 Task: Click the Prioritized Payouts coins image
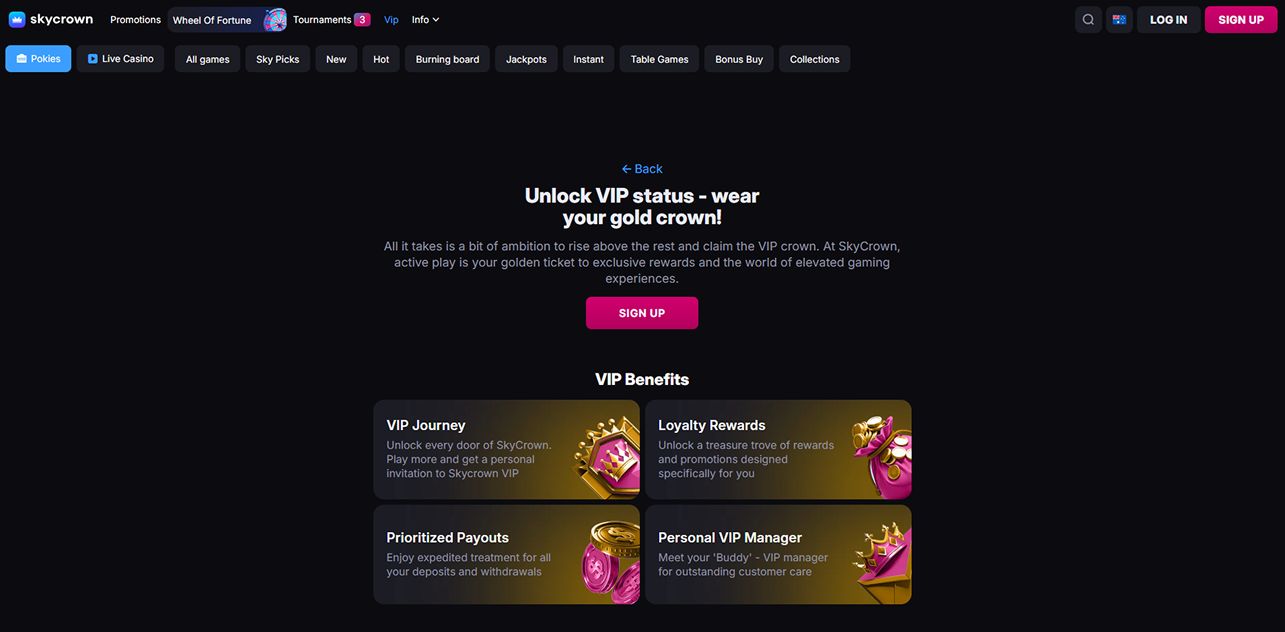pyautogui.click(x=611, y=562)
